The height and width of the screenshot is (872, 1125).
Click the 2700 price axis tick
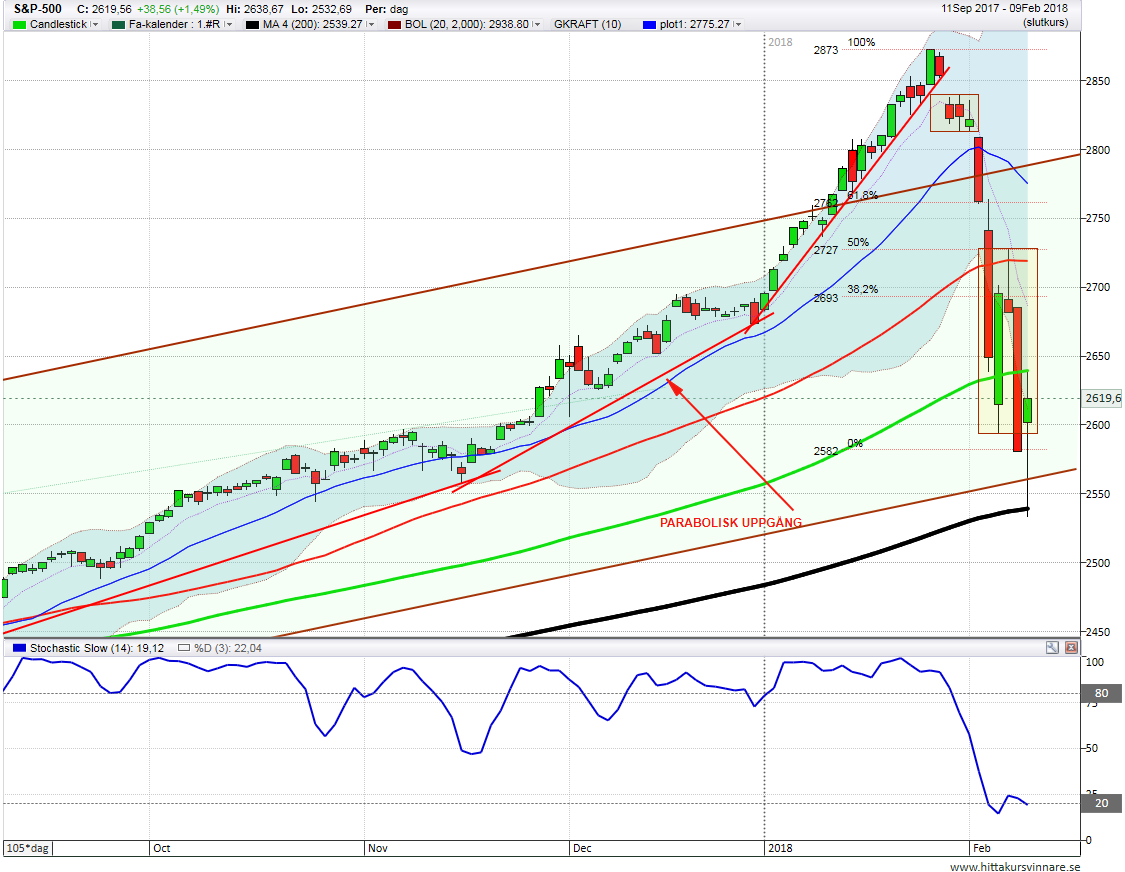tap(1098, 287)
